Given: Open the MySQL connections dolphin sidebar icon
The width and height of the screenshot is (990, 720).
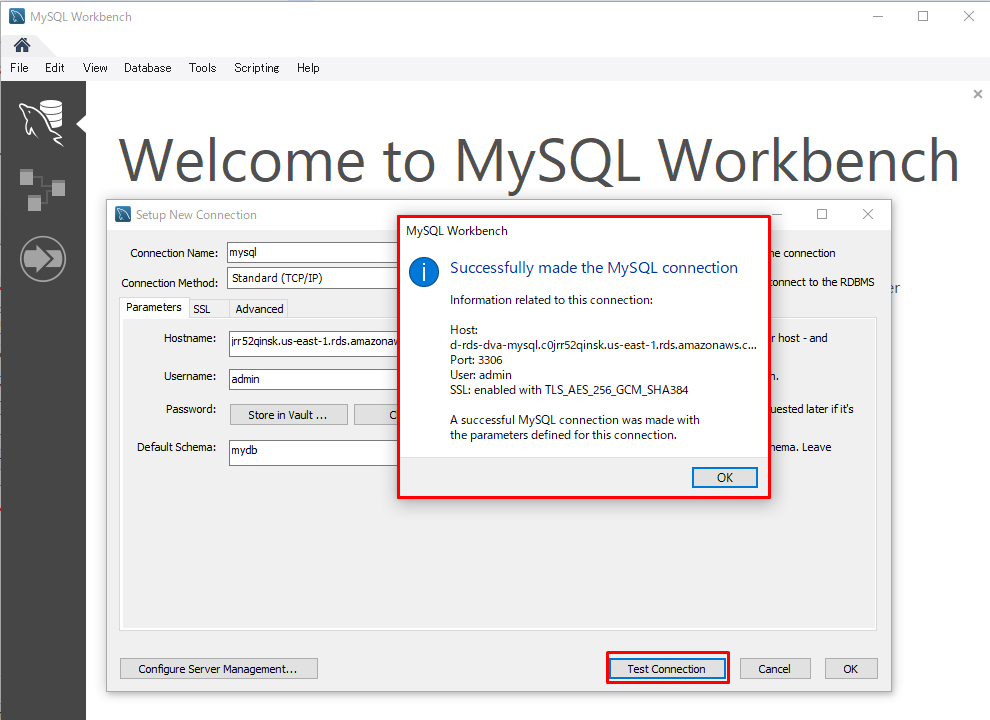Looking at the screenshot, I should [x=42, y=121].
